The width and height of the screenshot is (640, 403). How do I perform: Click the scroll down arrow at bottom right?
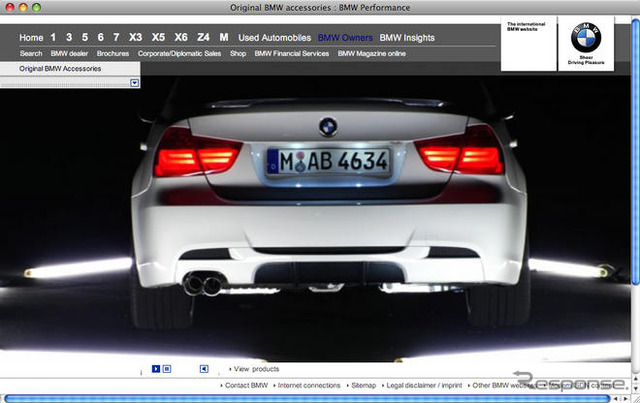click(636, 388)
